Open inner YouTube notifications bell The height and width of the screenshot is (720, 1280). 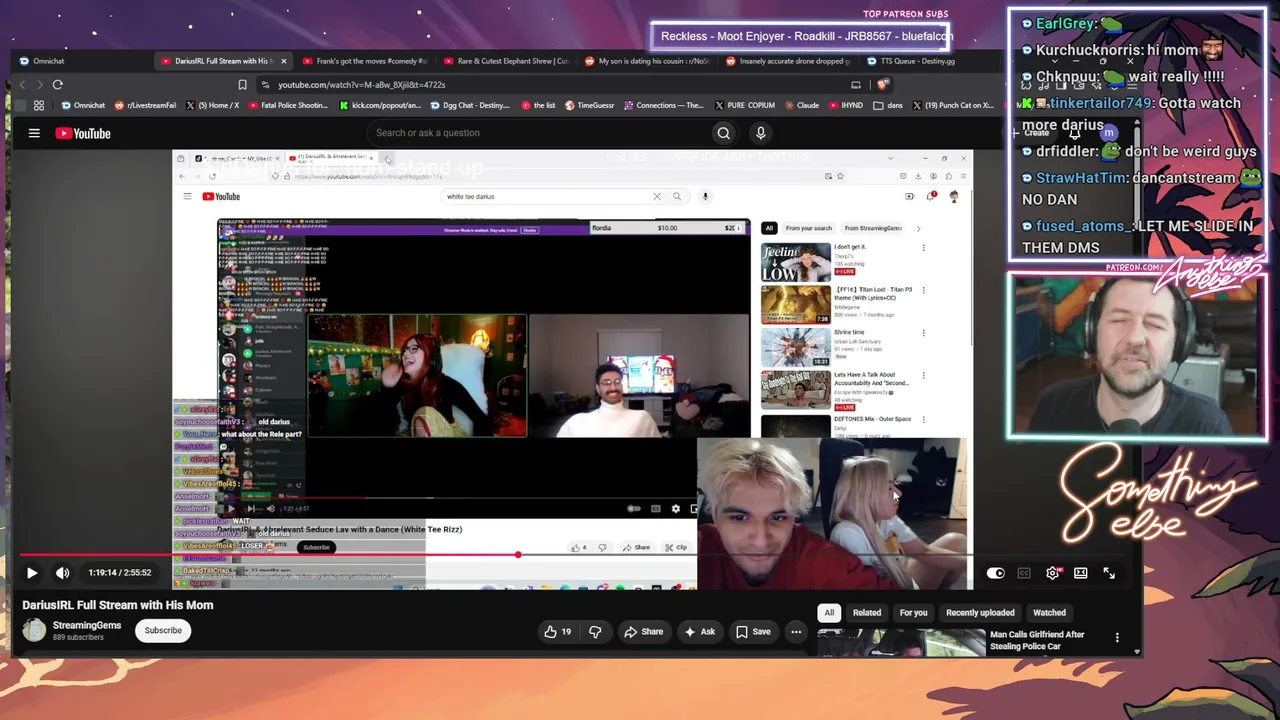pos(930,197)
